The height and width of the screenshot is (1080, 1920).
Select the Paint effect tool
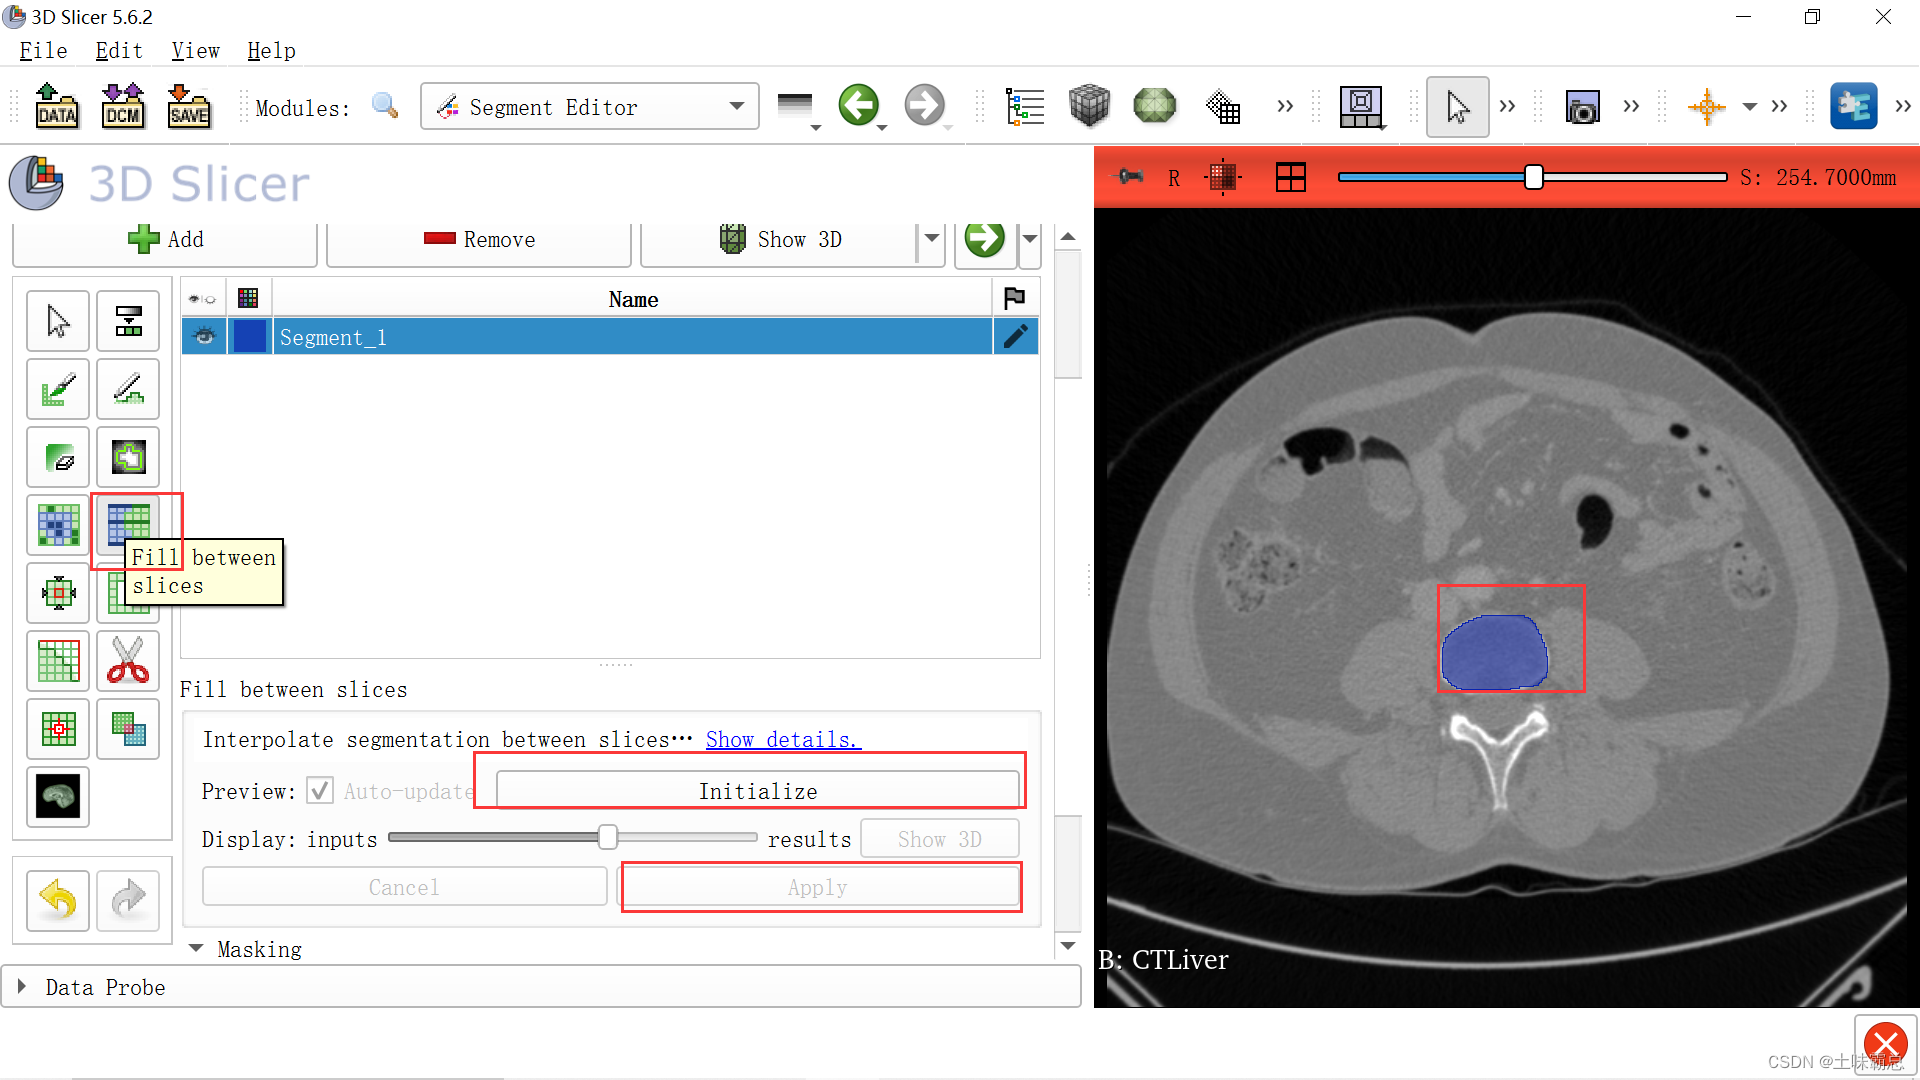(58, 389)
